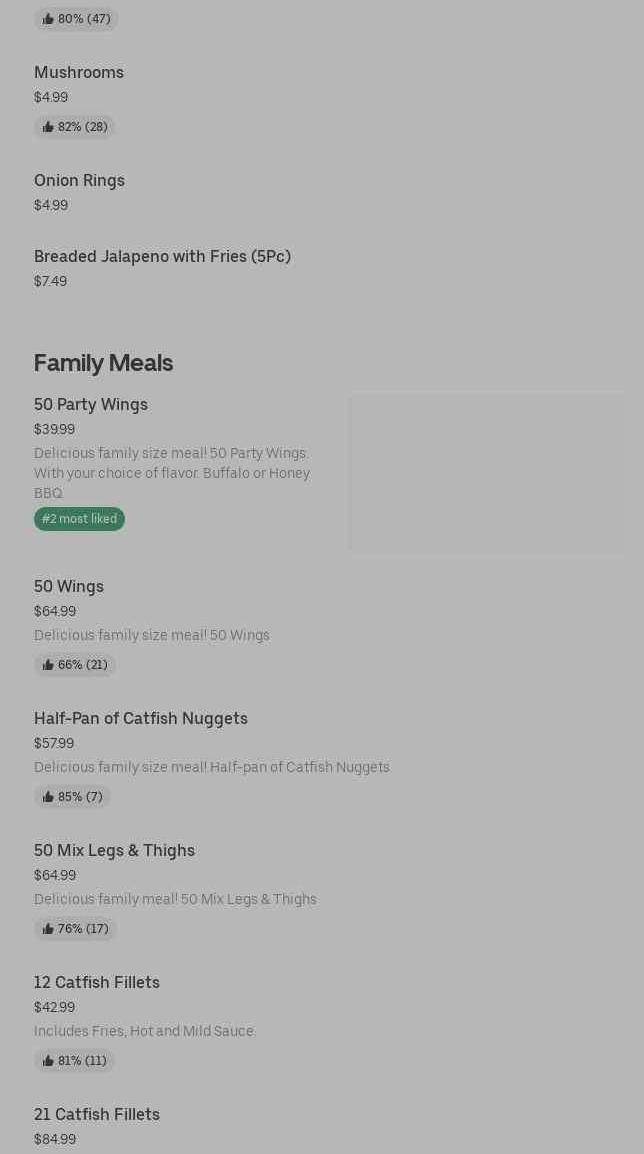Click thumbs-up icon on the 80% (47) rating

click(x=48, y=19)
